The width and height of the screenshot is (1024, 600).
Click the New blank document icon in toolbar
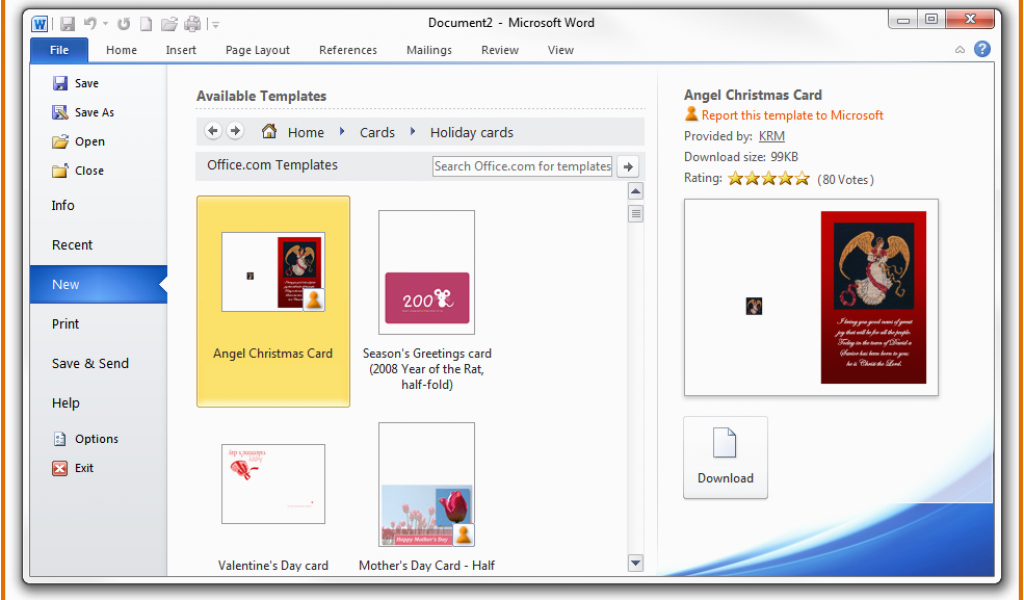(x=146, y=24)
